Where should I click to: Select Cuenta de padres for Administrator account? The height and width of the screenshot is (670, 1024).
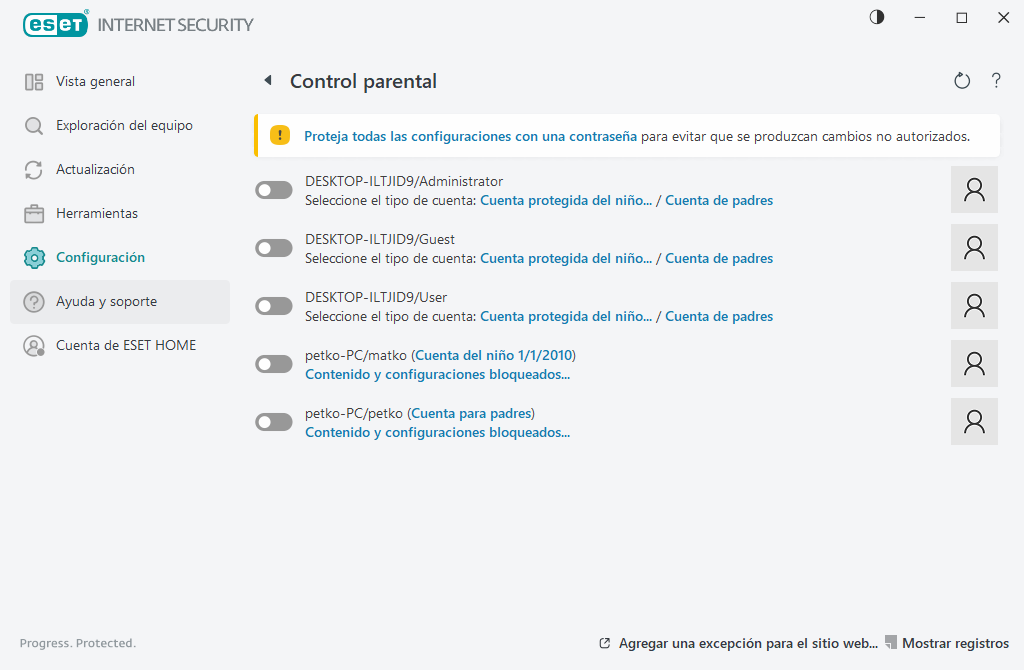pos(719,200)
